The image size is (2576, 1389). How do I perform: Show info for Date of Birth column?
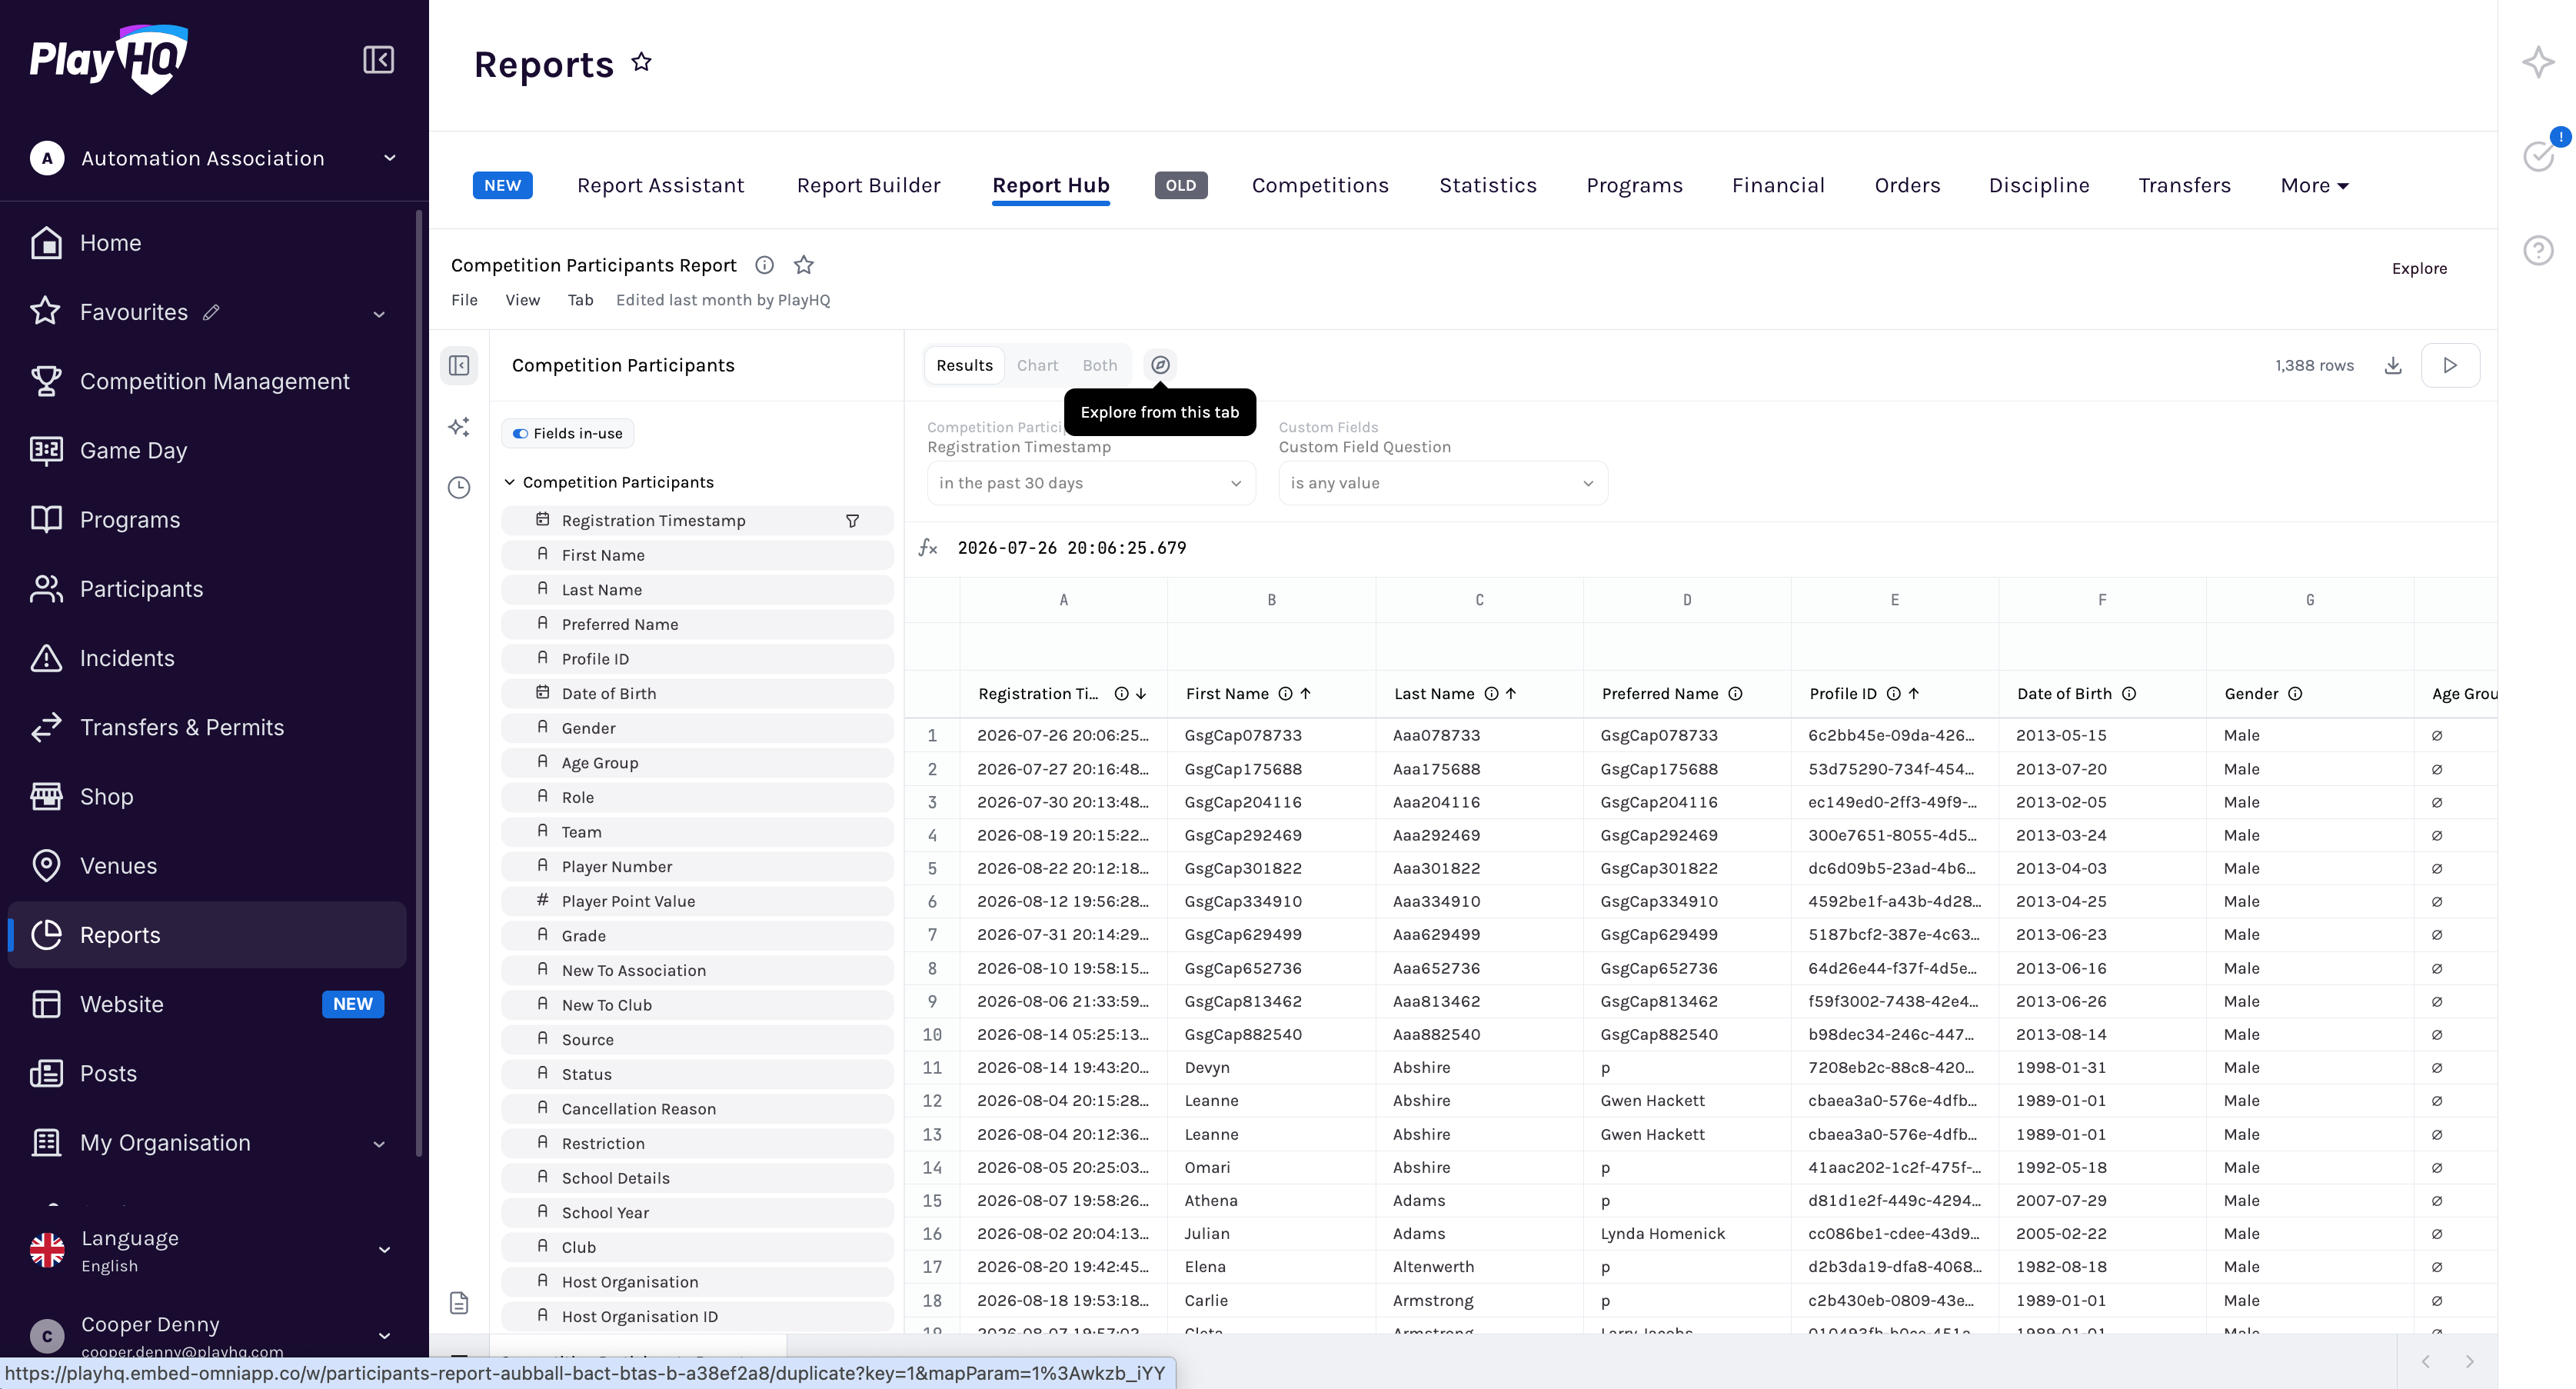[x=2129, y=694]
